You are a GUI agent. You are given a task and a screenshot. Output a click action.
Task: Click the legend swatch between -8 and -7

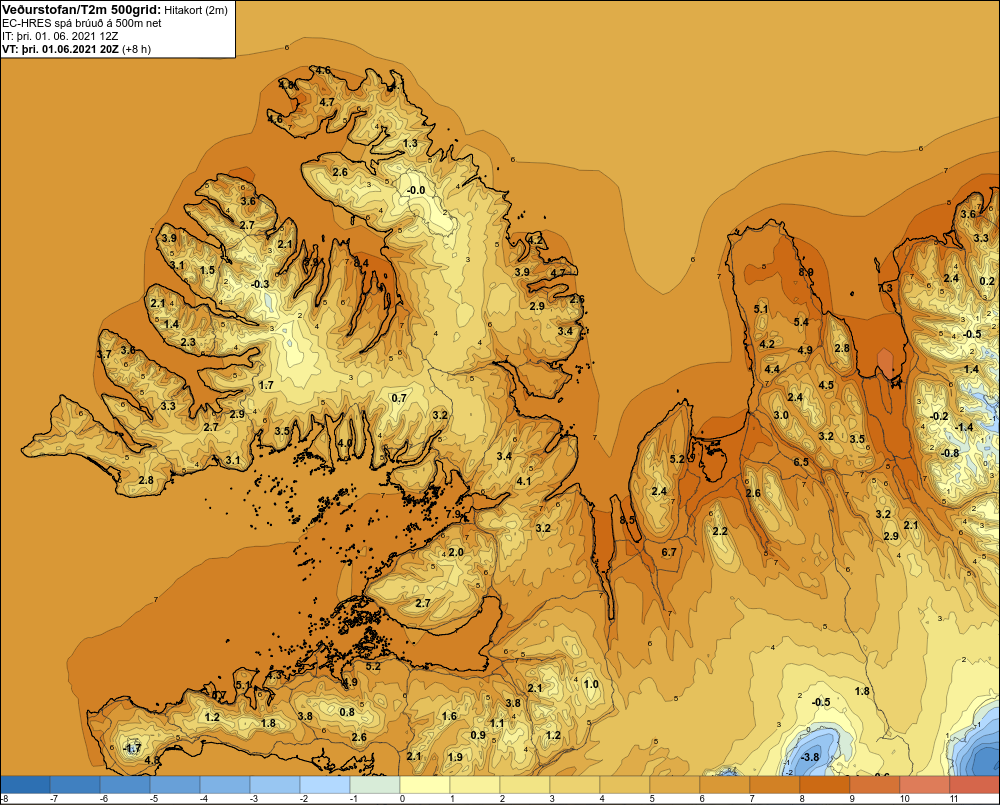pyautogui.click(x=25, y=784)
